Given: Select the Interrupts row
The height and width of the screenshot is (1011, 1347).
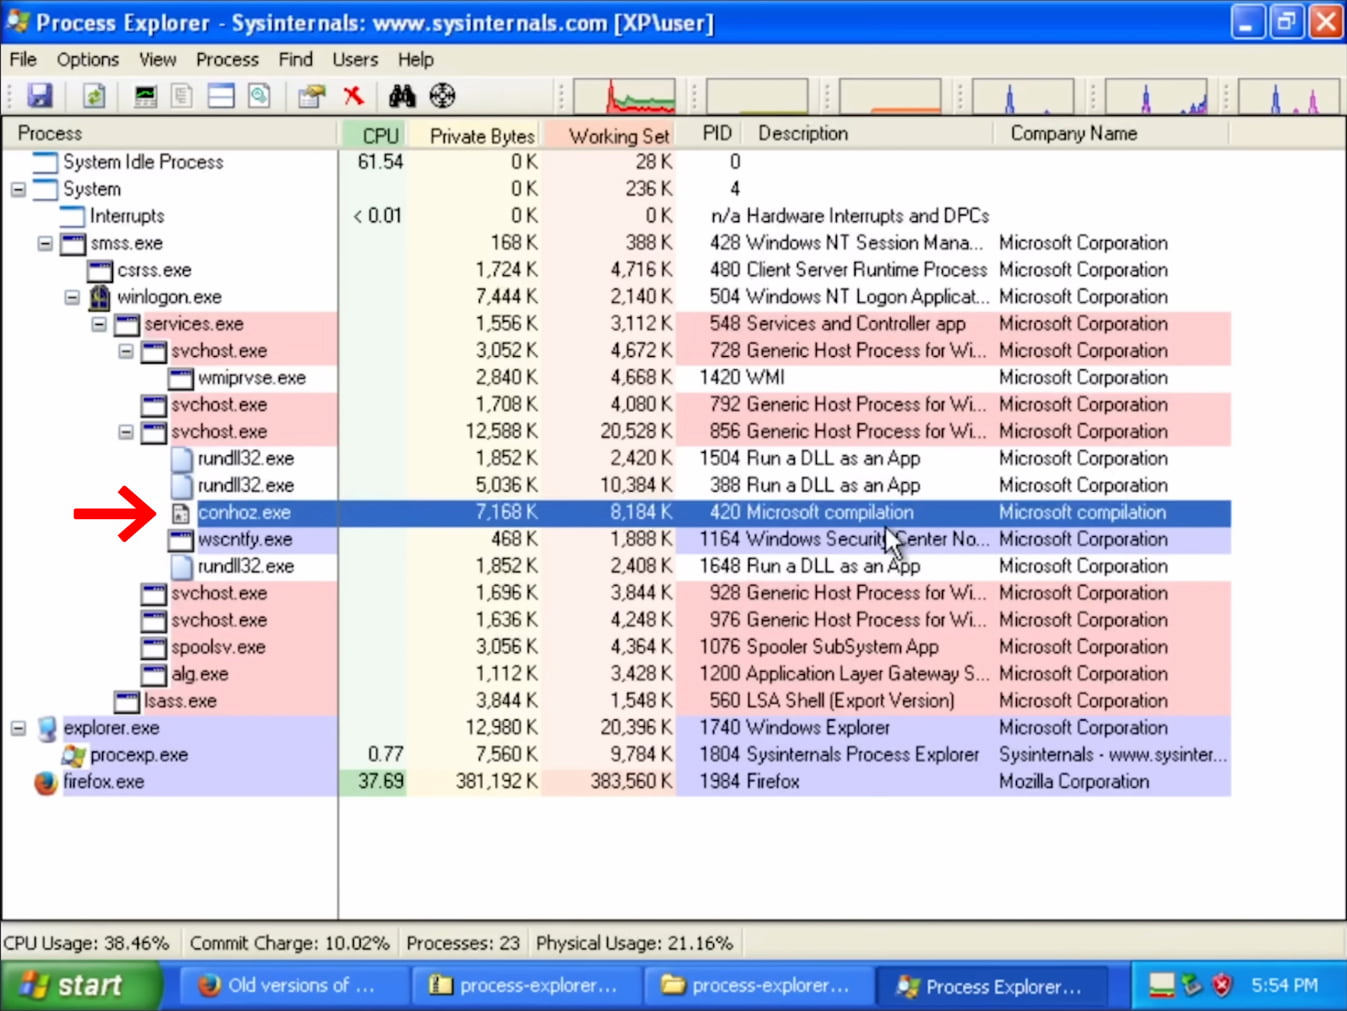Looking at the screenshot, I should (x=616, y=216).
